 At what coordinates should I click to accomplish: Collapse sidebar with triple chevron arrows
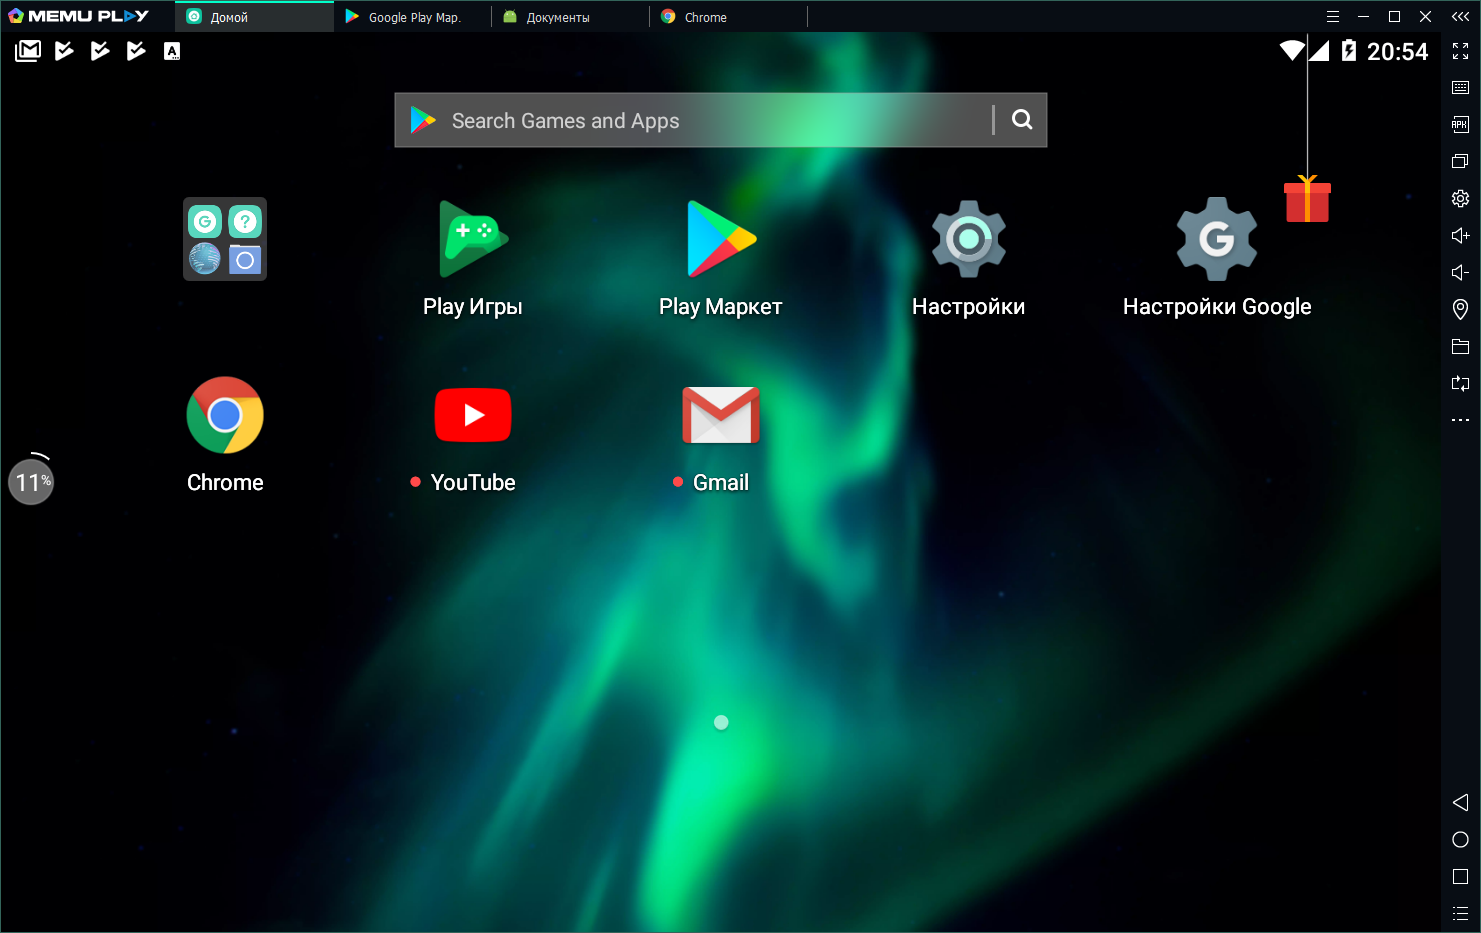[1460, 16]
